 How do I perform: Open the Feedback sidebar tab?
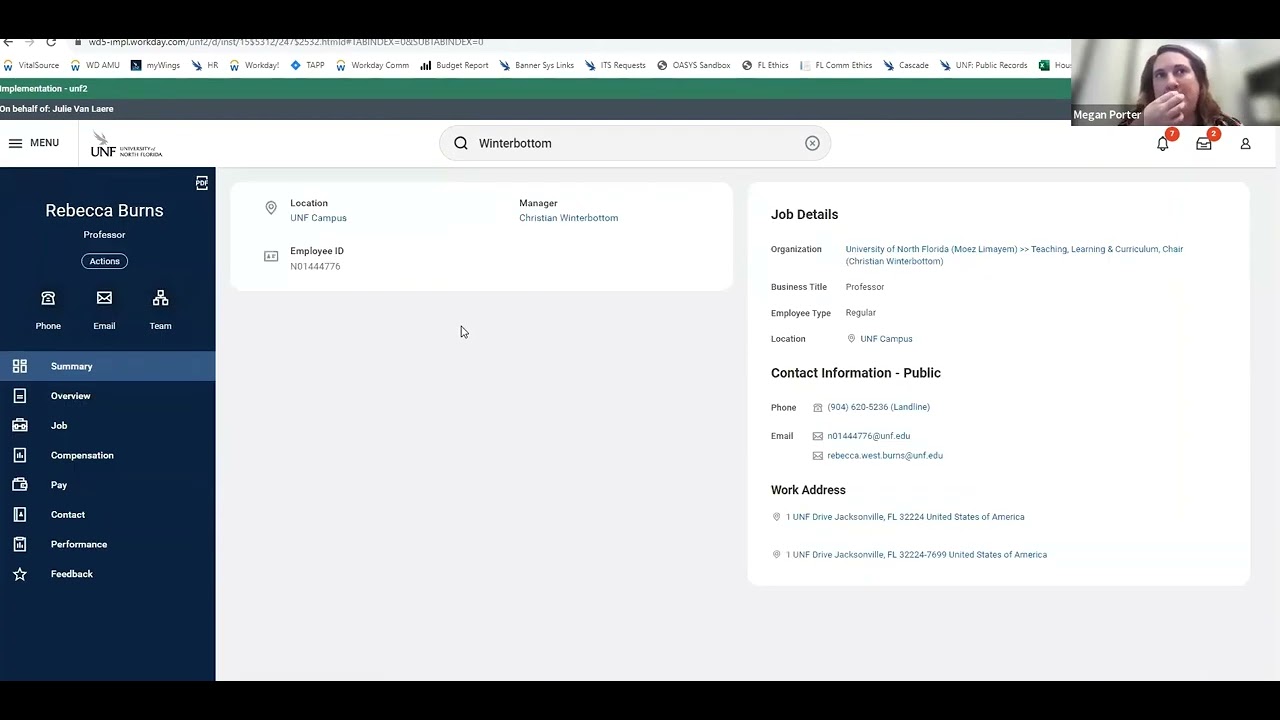(107, 574)
